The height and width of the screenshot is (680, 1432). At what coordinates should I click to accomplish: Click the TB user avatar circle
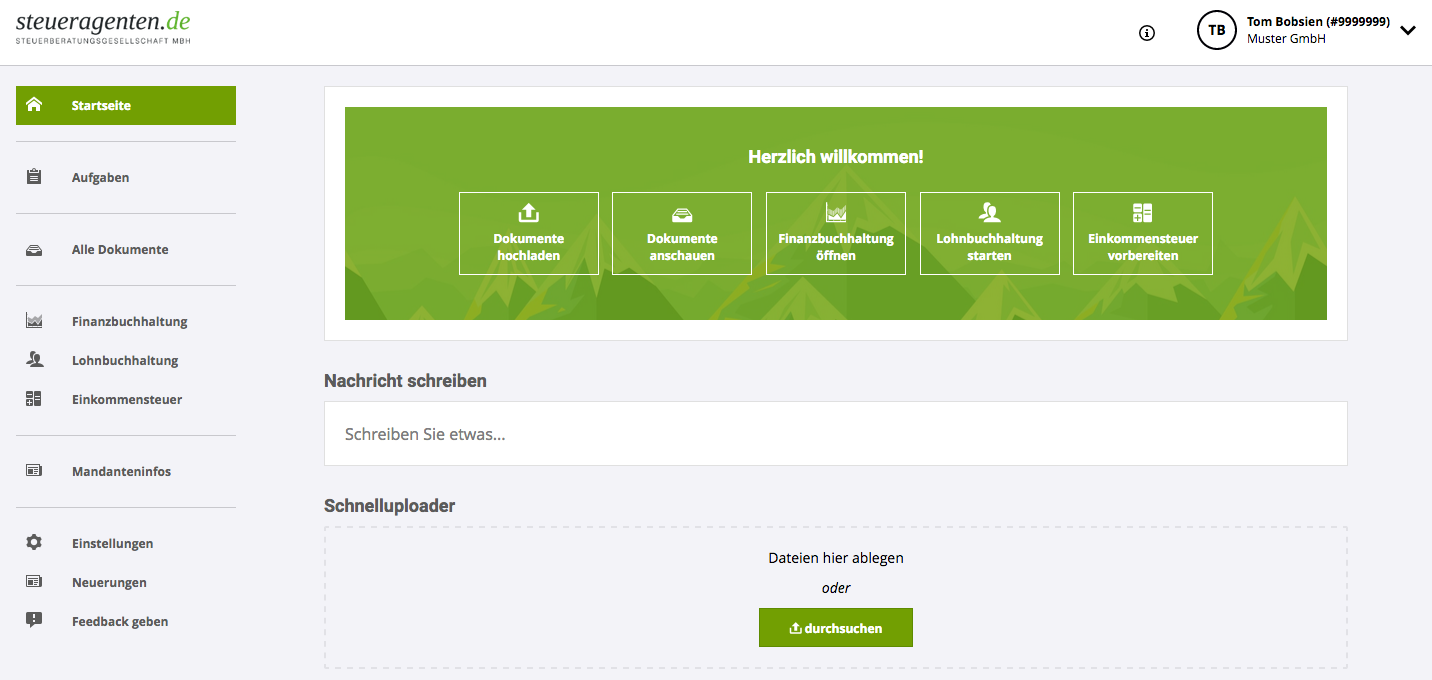[1216, 30]
